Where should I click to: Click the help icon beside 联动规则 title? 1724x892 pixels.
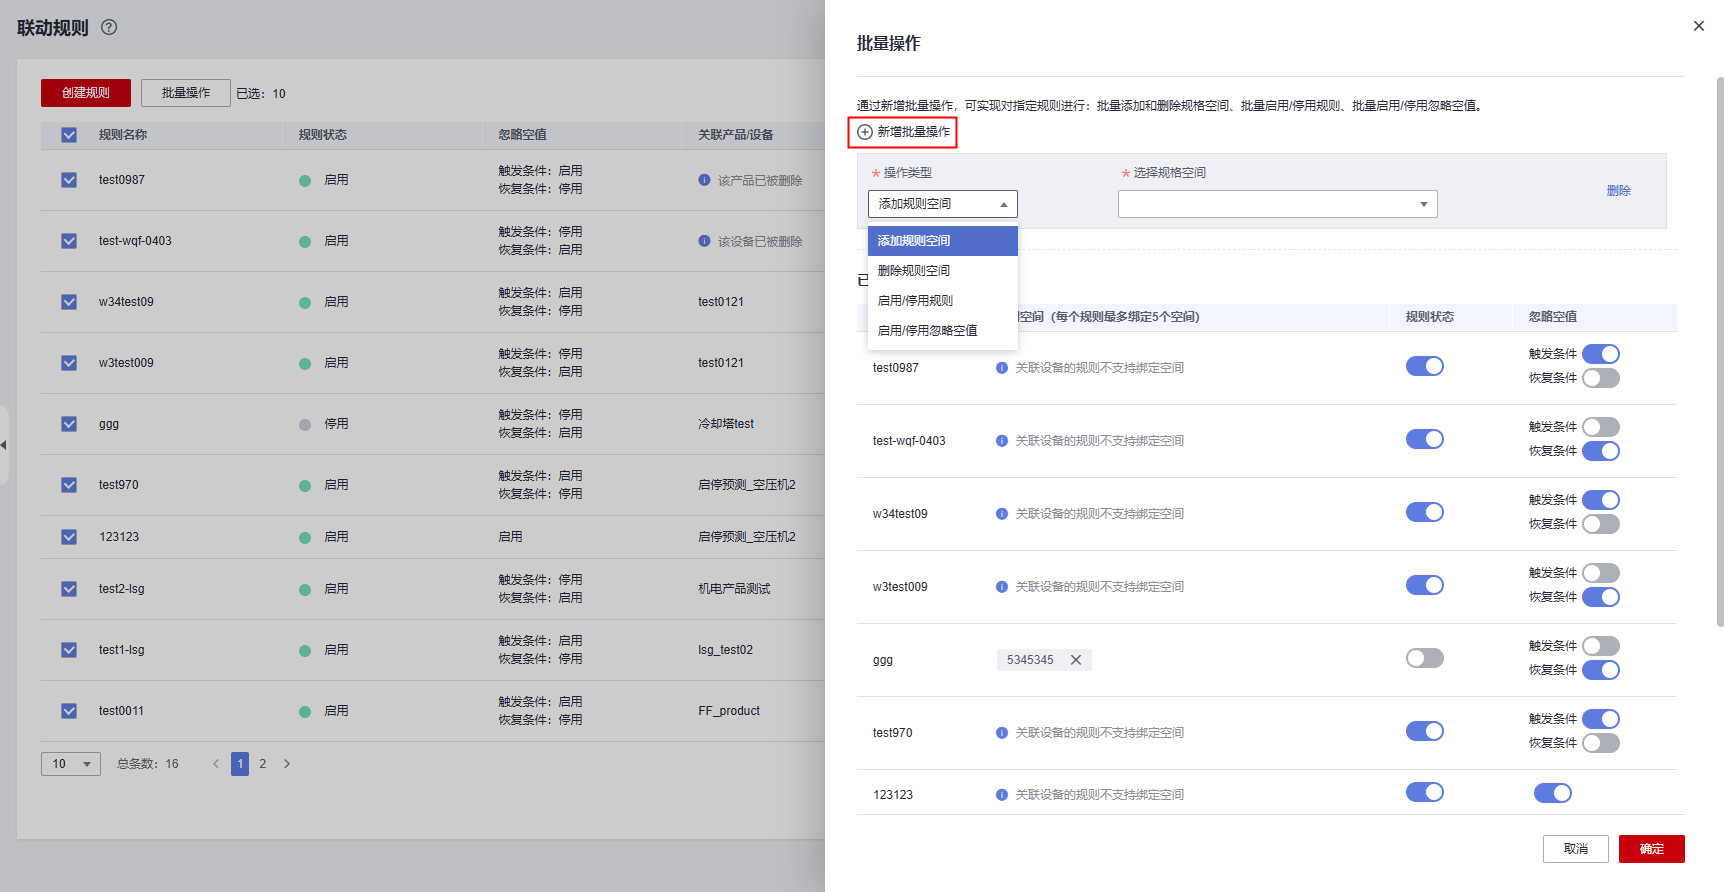point(109,27)
